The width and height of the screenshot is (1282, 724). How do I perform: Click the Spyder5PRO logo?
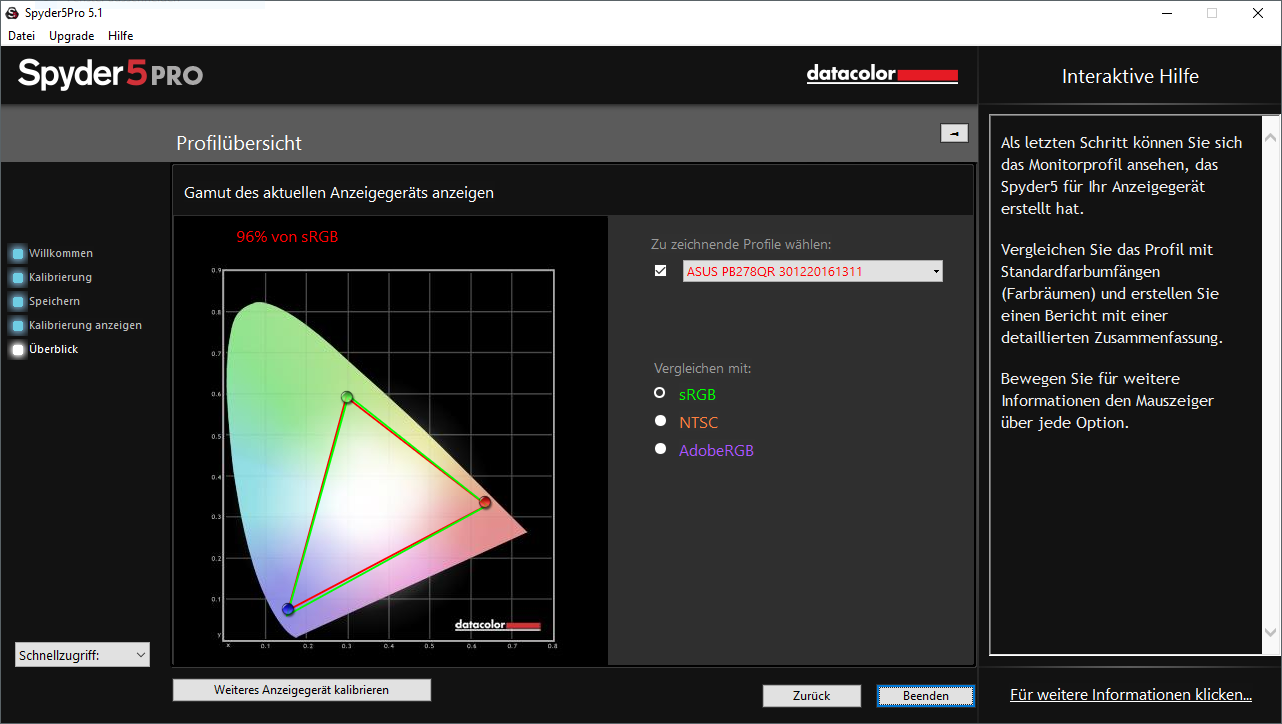coord(110,74)
